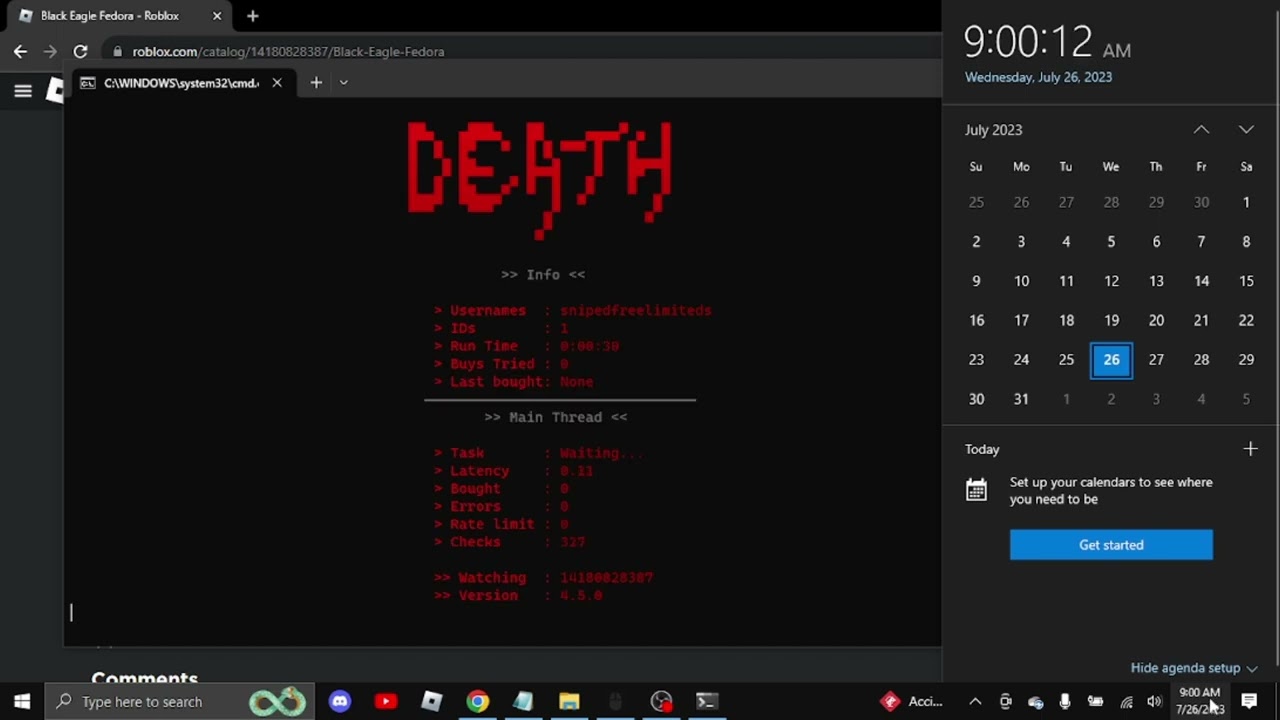Add a new event with plus icon
Viewport: 1280px width, 720px height.
1250,449
